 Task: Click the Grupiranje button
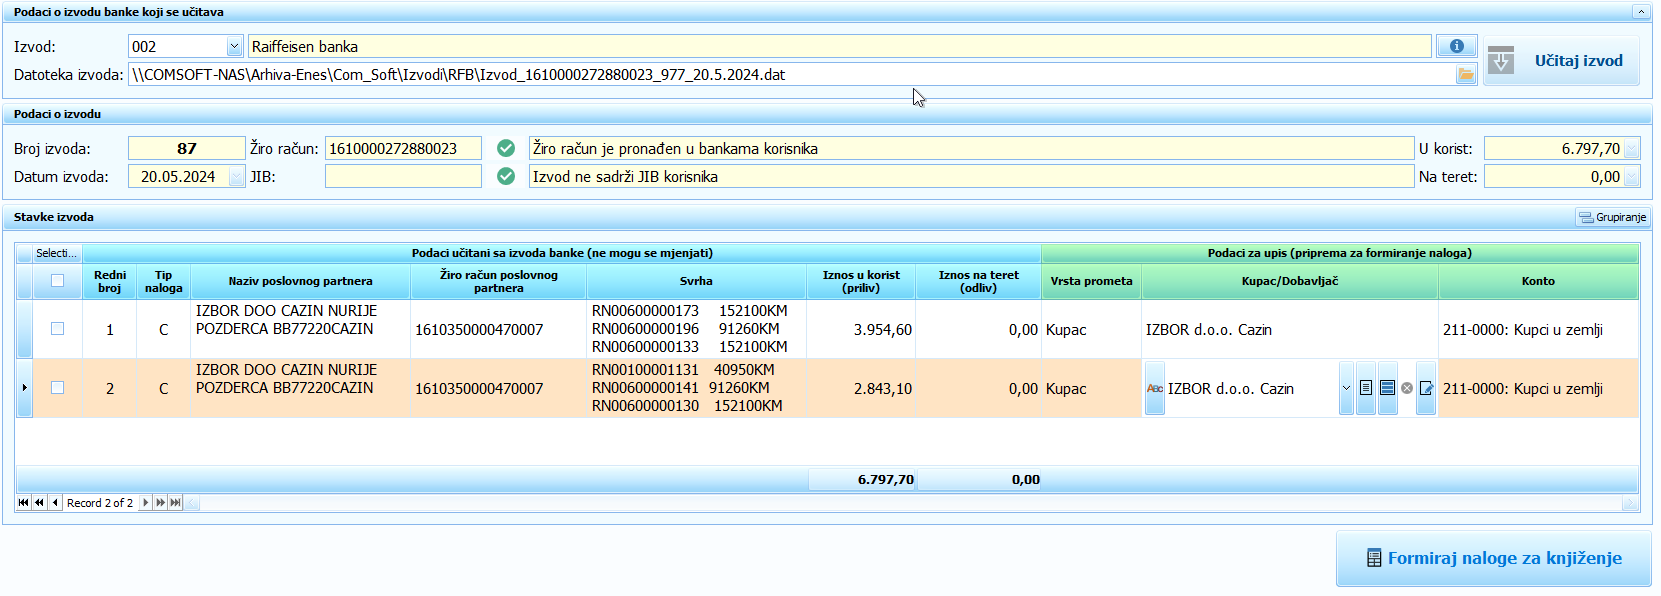(1612, 217)
